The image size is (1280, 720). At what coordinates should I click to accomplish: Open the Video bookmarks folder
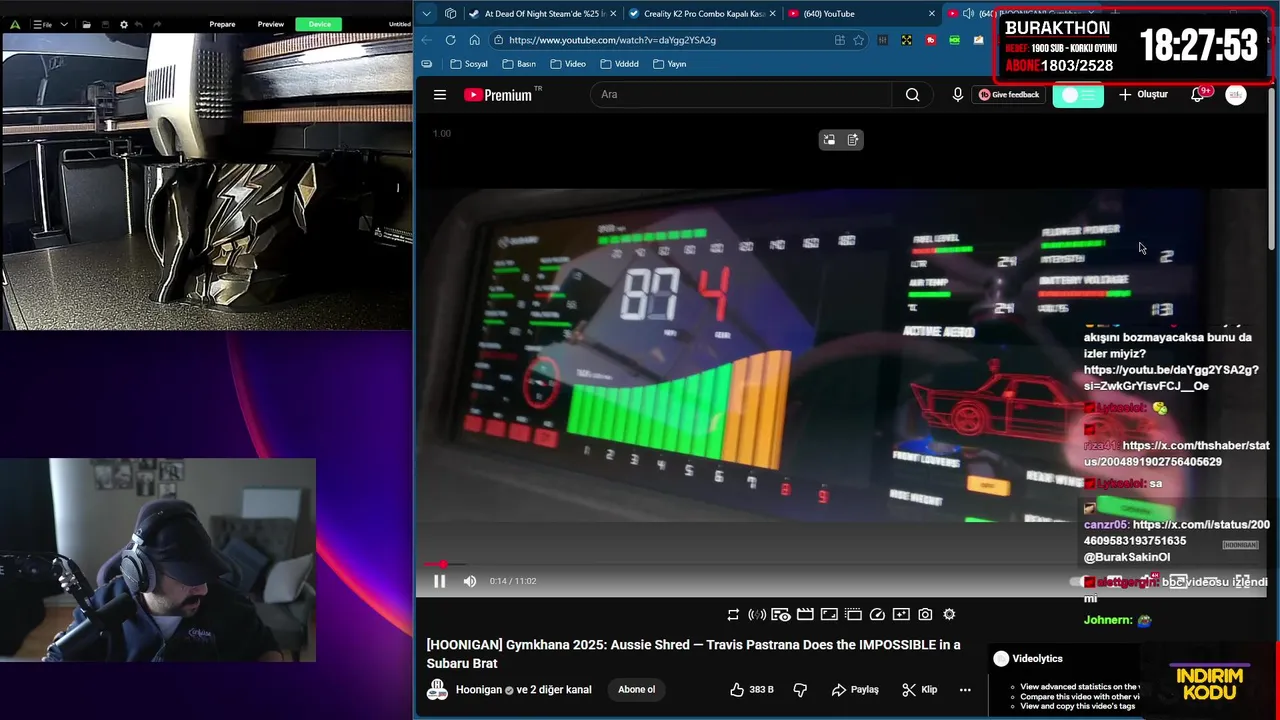[567, 64]
